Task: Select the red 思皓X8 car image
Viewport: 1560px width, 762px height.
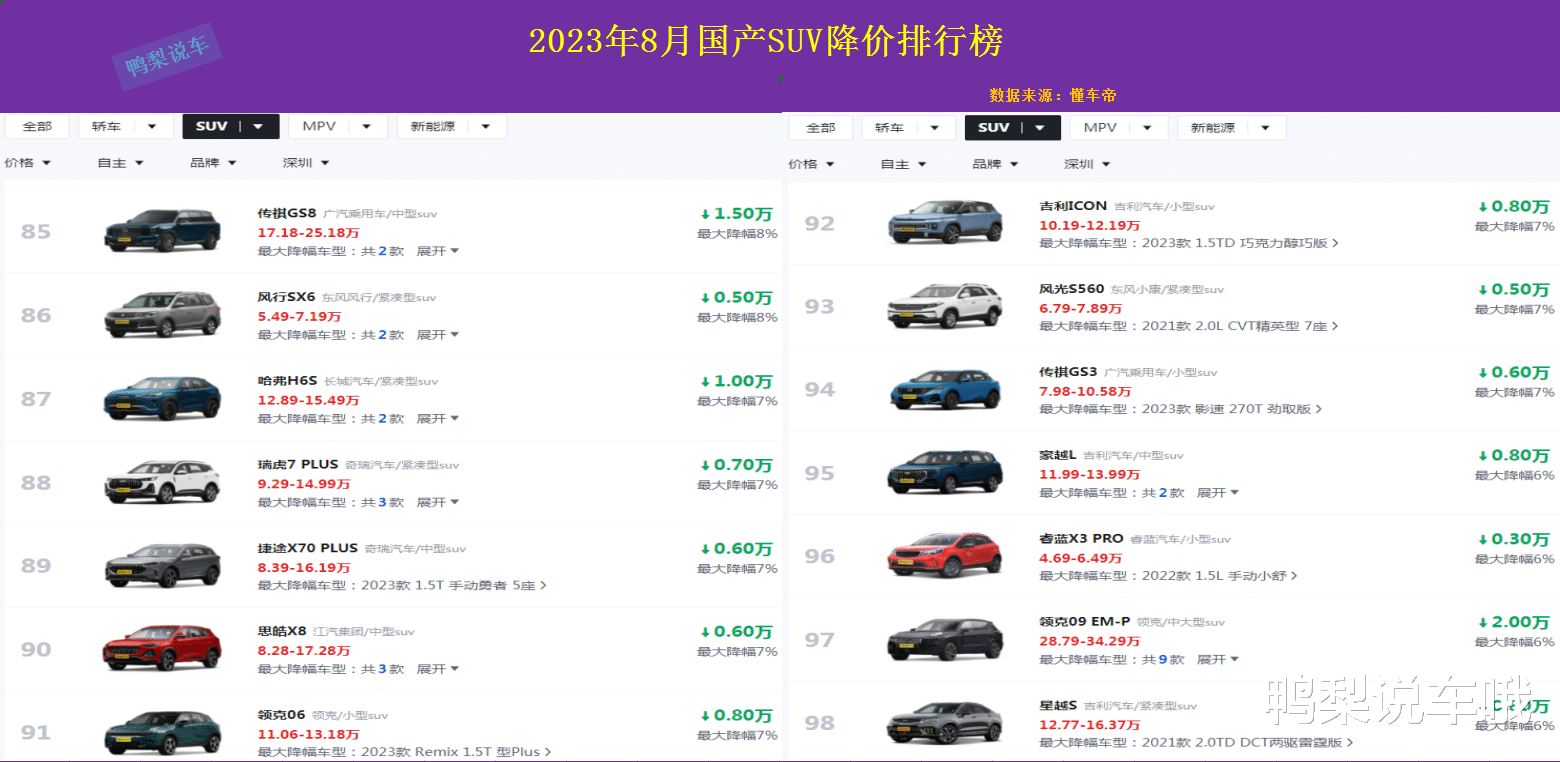Action: [162, 649]
